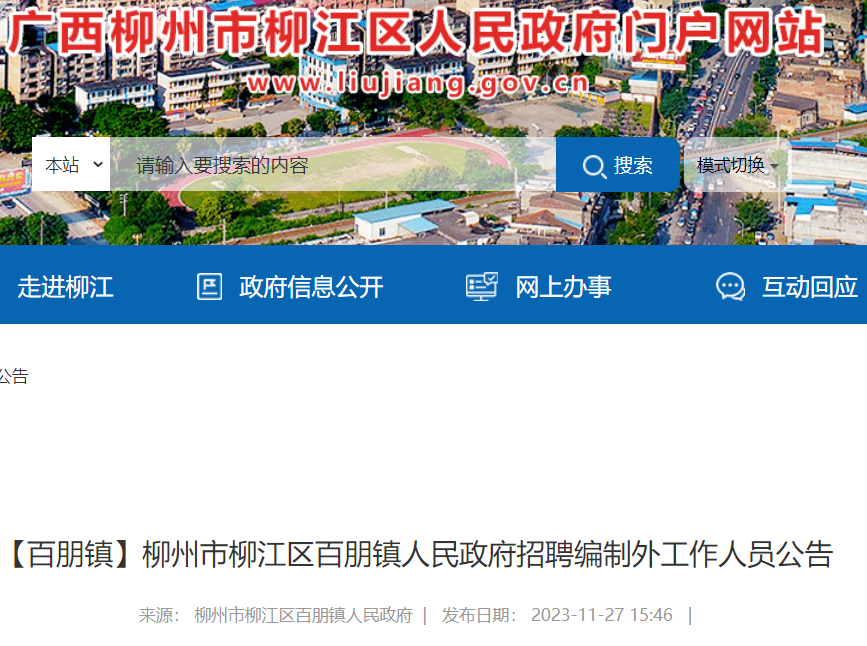The width and height of the screenshot is (867, 646).
Task: Click the chevron arrow next to 本站
Action: [98, 164]
